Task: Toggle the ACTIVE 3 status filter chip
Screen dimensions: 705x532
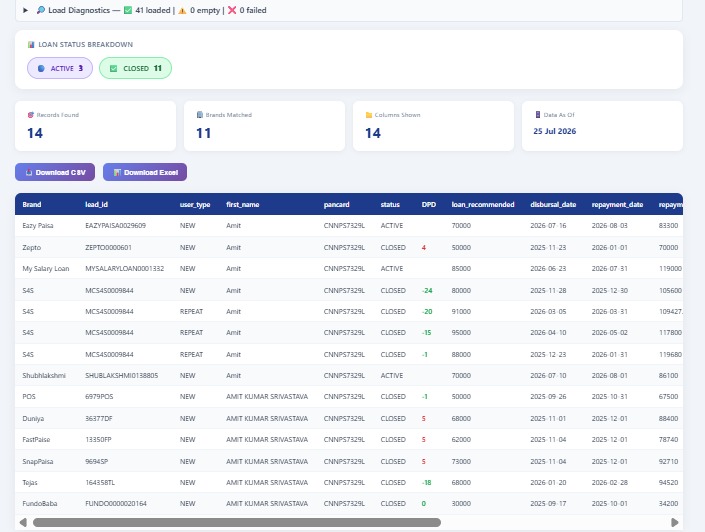Action: 60,68
